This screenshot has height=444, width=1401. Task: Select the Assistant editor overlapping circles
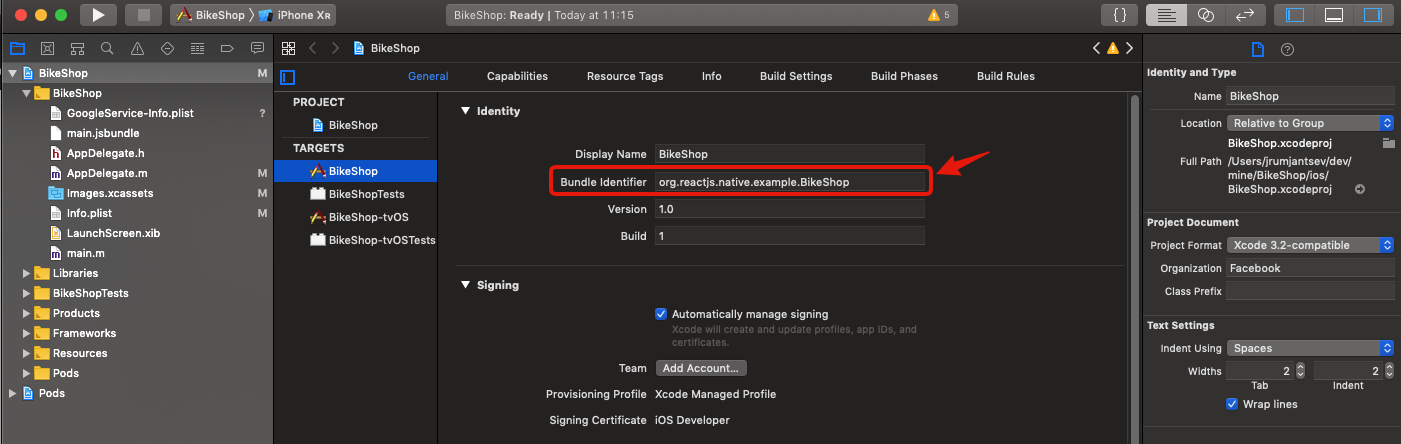coord(1205,15)
